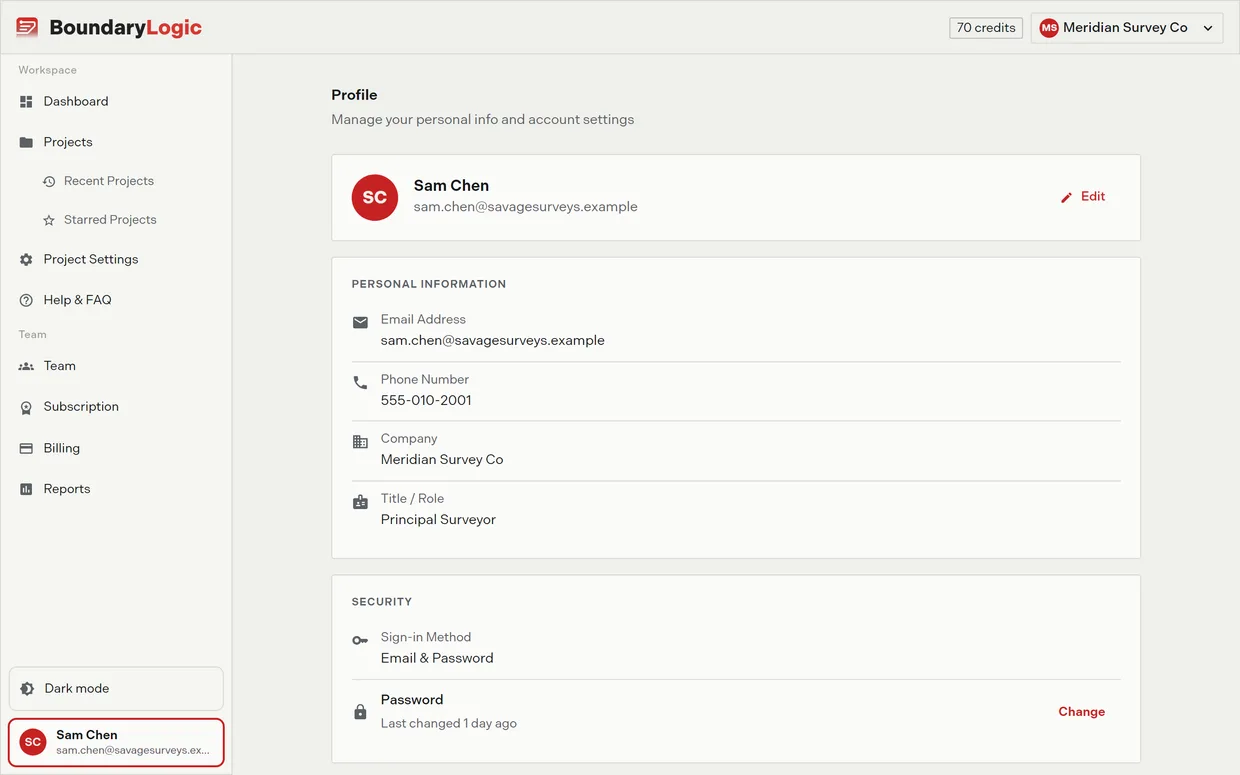Click the Starred Projects star icon

pyautogui.click(x=49, y=220)
